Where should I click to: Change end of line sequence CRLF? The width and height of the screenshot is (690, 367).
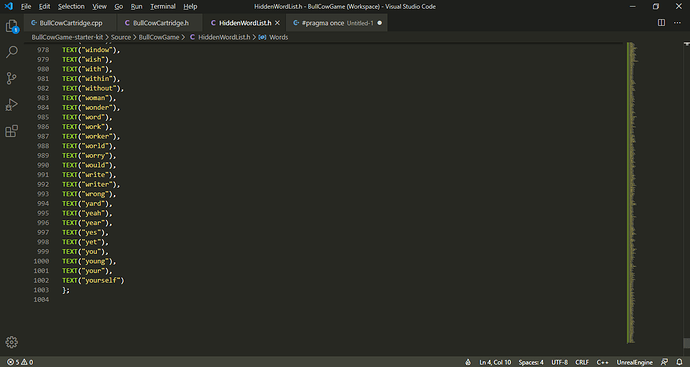(x=582, y=362)
